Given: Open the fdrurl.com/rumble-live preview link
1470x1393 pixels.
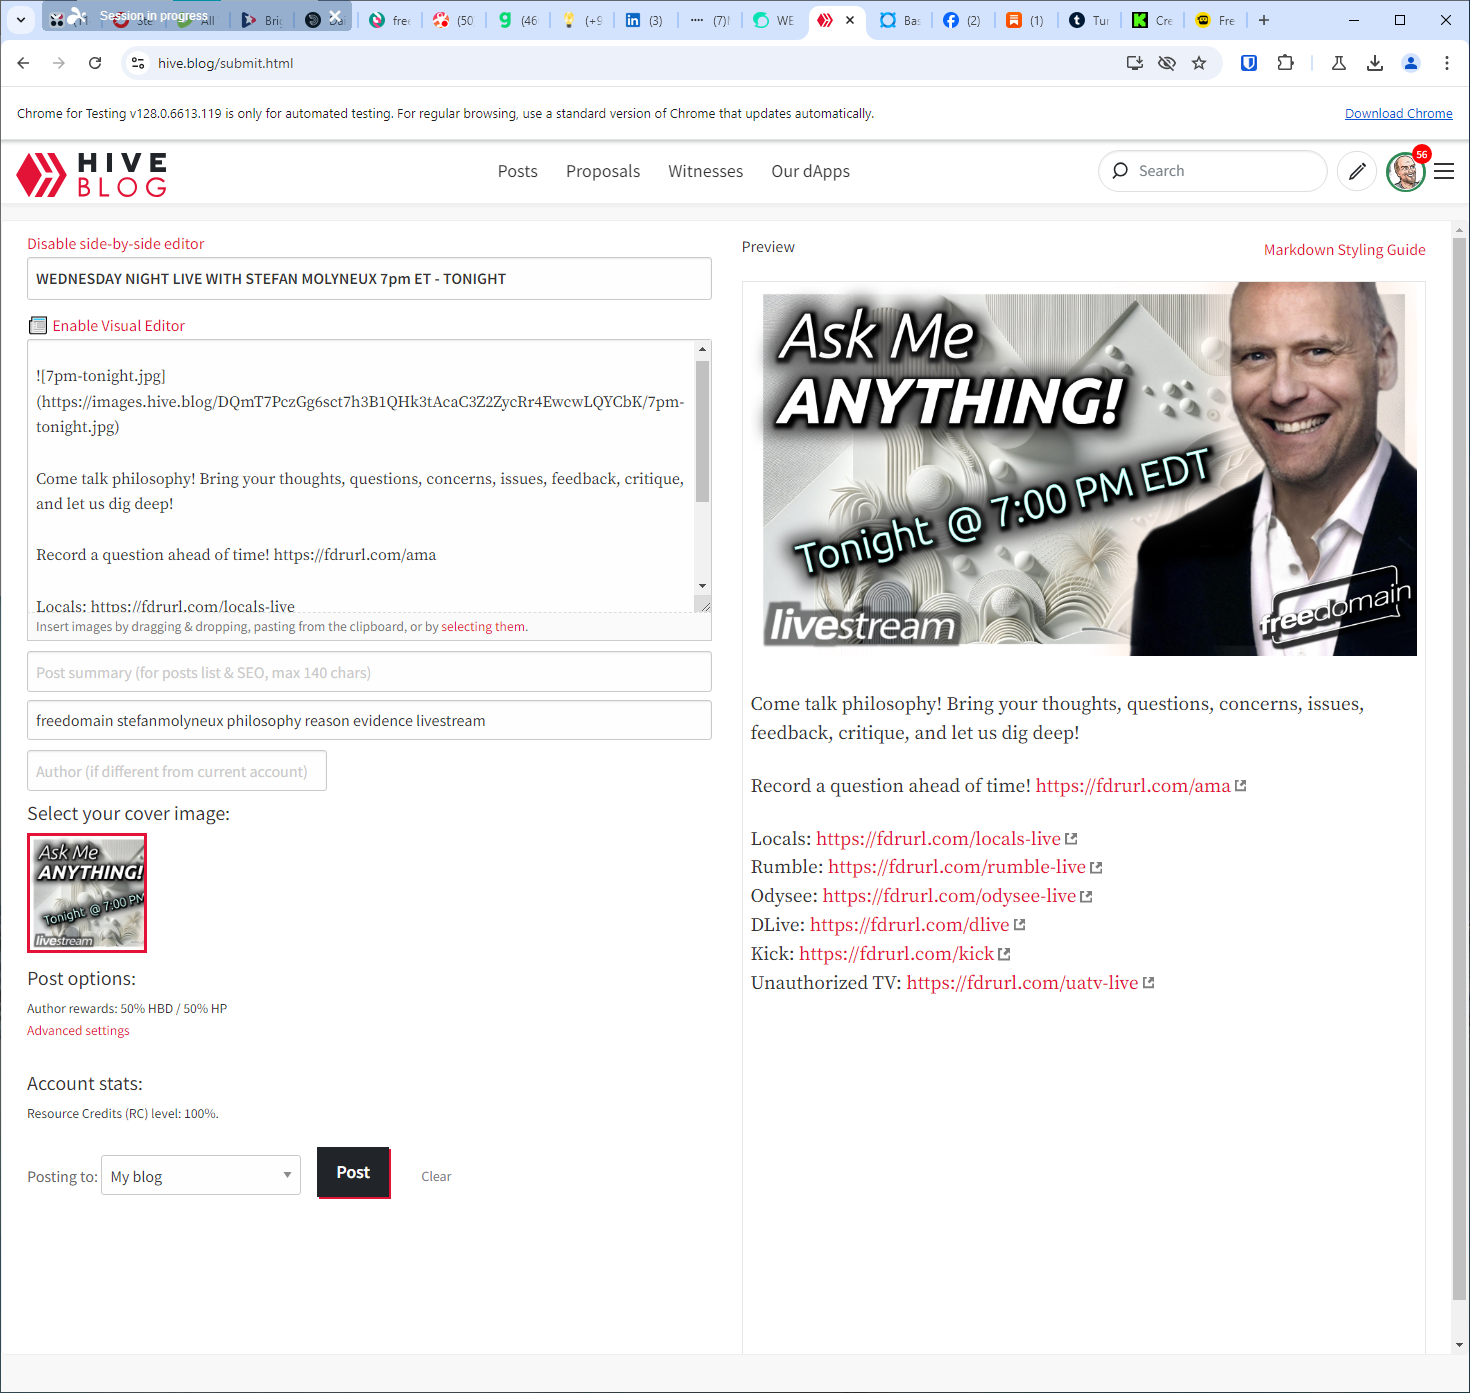Looking at the screenshot, I should coord(957,867).
